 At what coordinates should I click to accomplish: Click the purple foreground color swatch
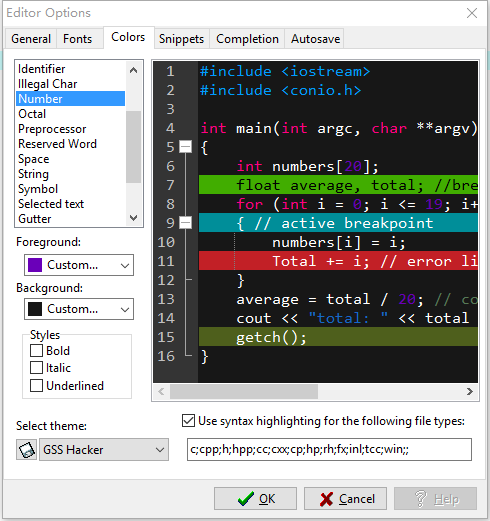35,265
